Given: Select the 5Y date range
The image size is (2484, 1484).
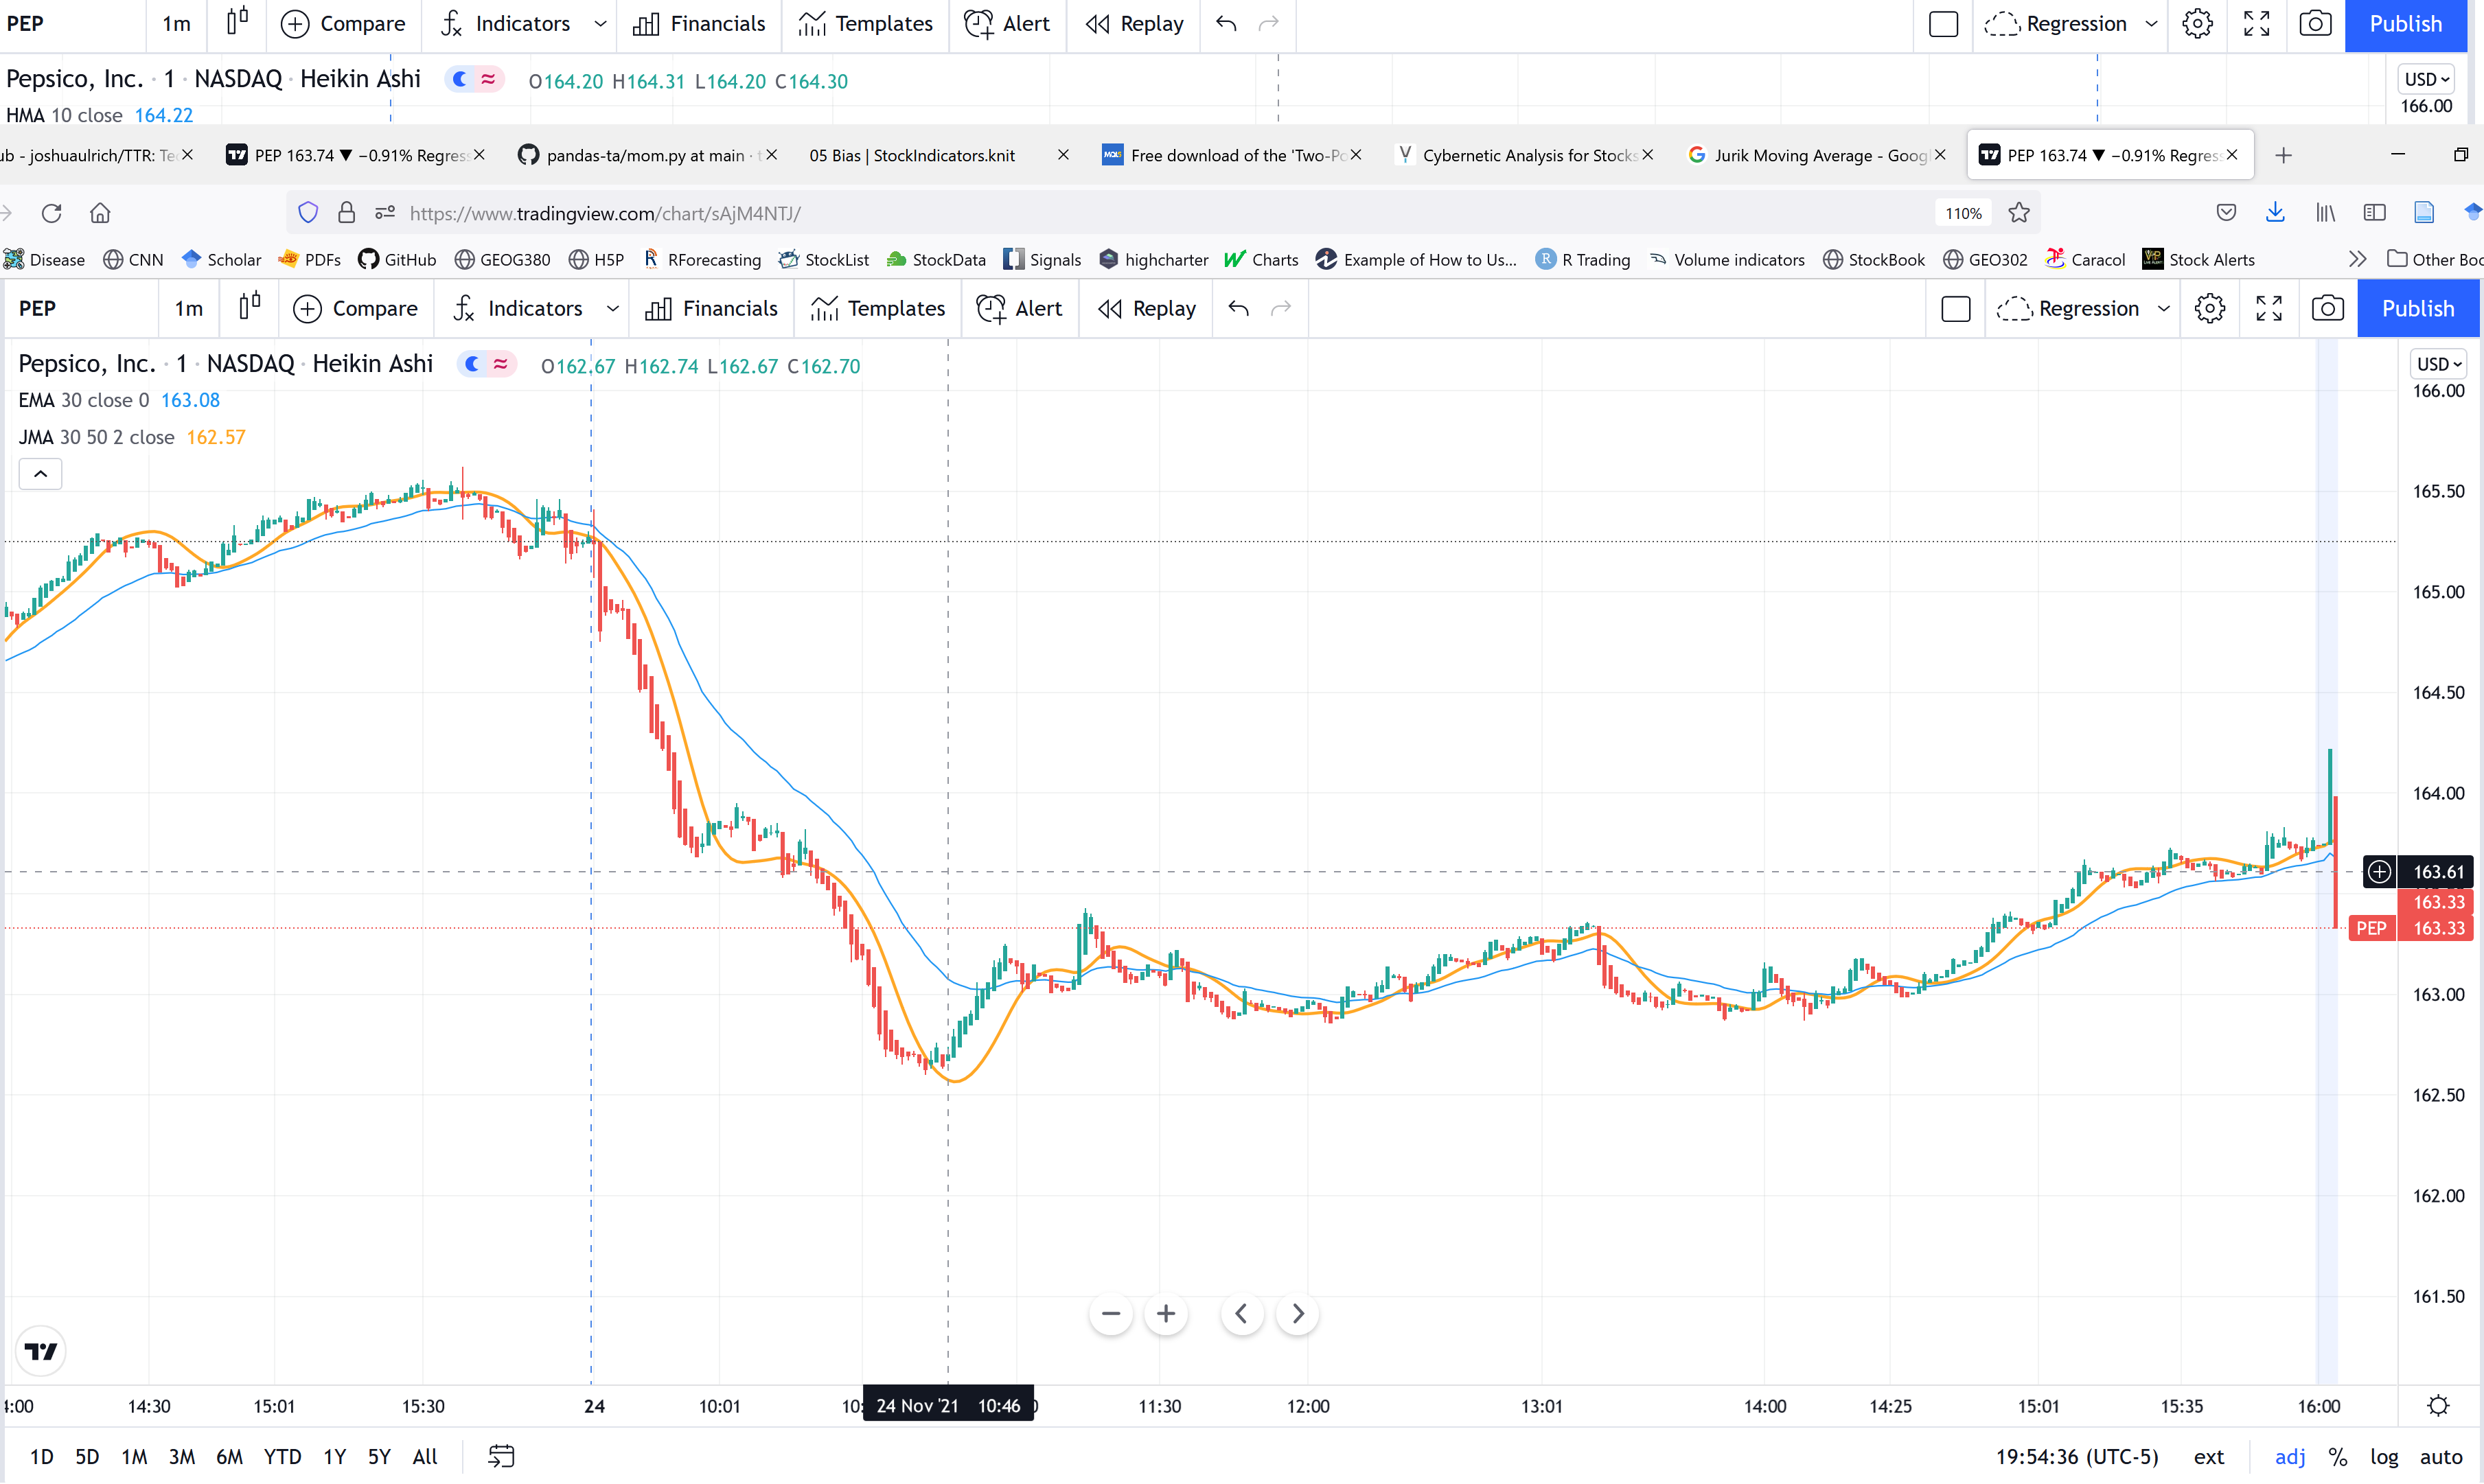Looking at the screenshot, I should click(x=379, y=1456).
